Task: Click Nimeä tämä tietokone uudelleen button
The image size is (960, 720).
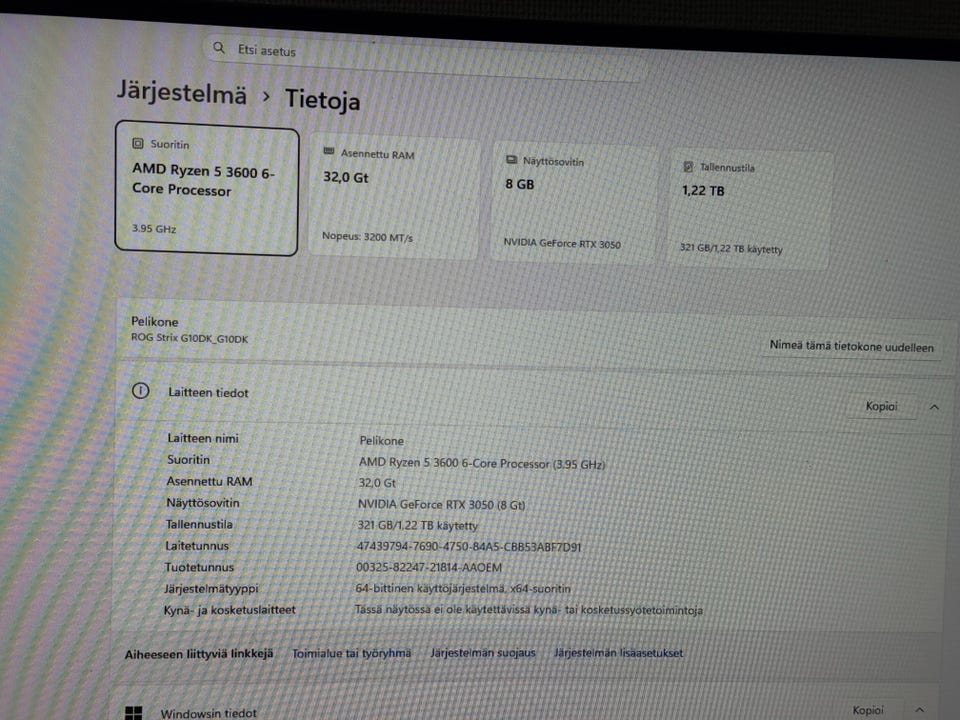Action: point(852,347)
